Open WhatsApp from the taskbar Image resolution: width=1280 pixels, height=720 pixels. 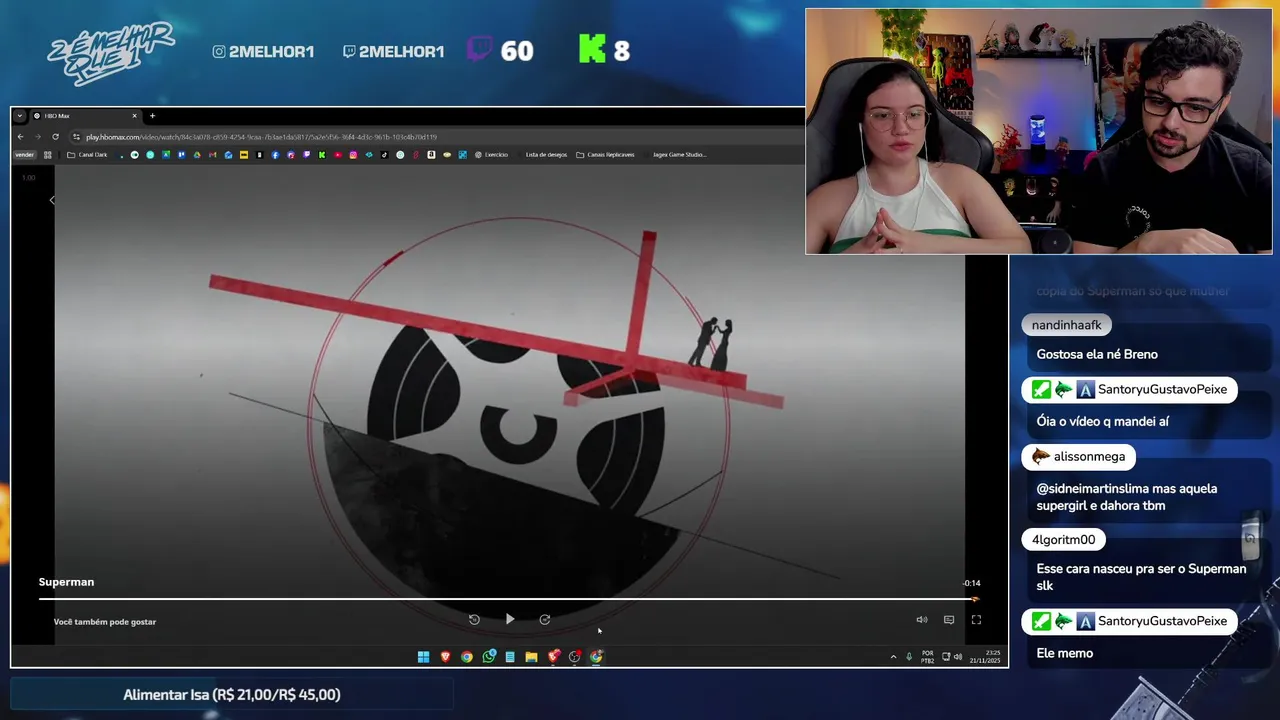tap(488, 657)
